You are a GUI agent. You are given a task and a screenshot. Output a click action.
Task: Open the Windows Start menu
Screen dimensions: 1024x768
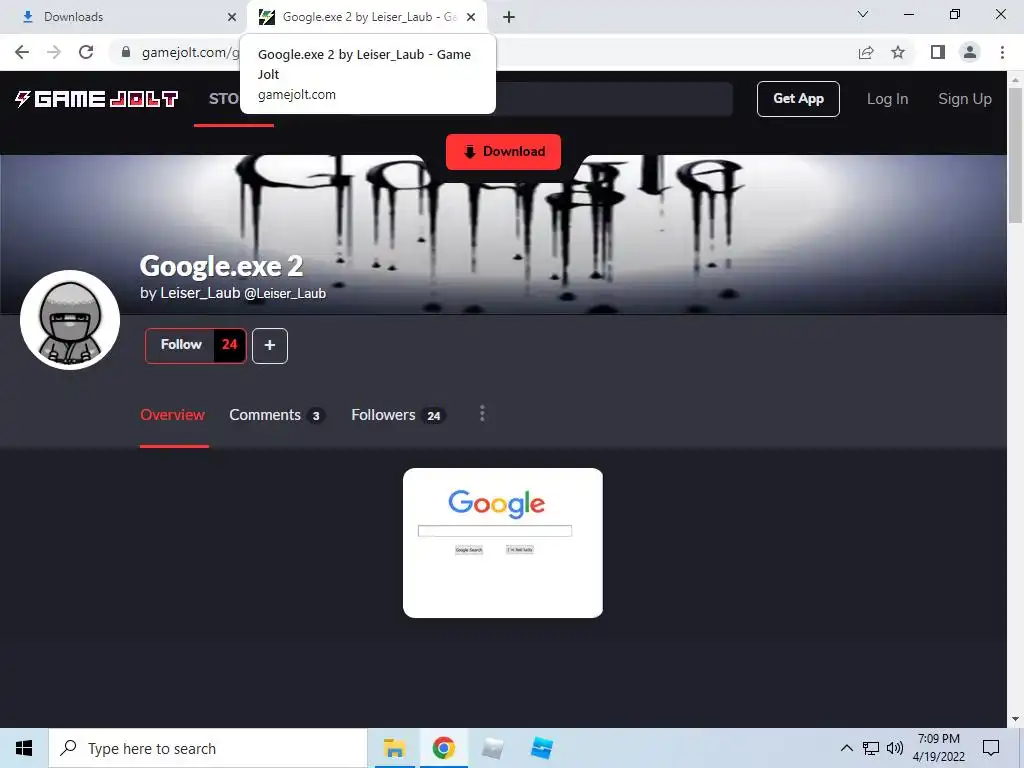click(x=24, y=748)
